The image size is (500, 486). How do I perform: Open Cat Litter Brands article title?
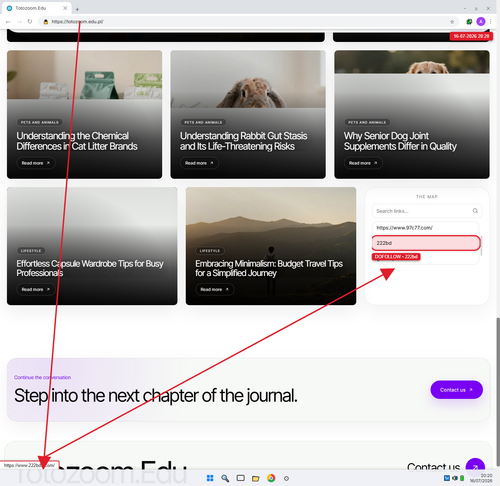click(x=77, y=141)
